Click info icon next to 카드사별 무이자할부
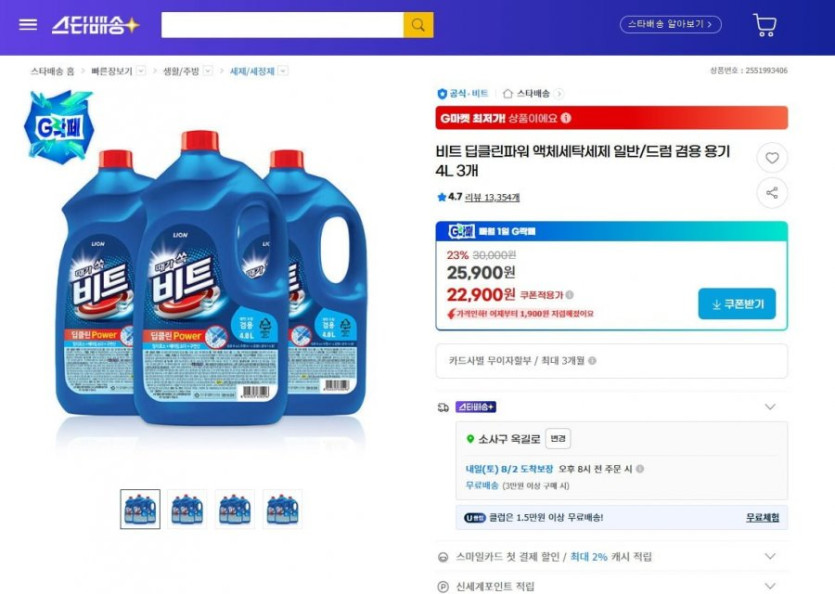Viewport: 835px width, 594px height. 592,361
